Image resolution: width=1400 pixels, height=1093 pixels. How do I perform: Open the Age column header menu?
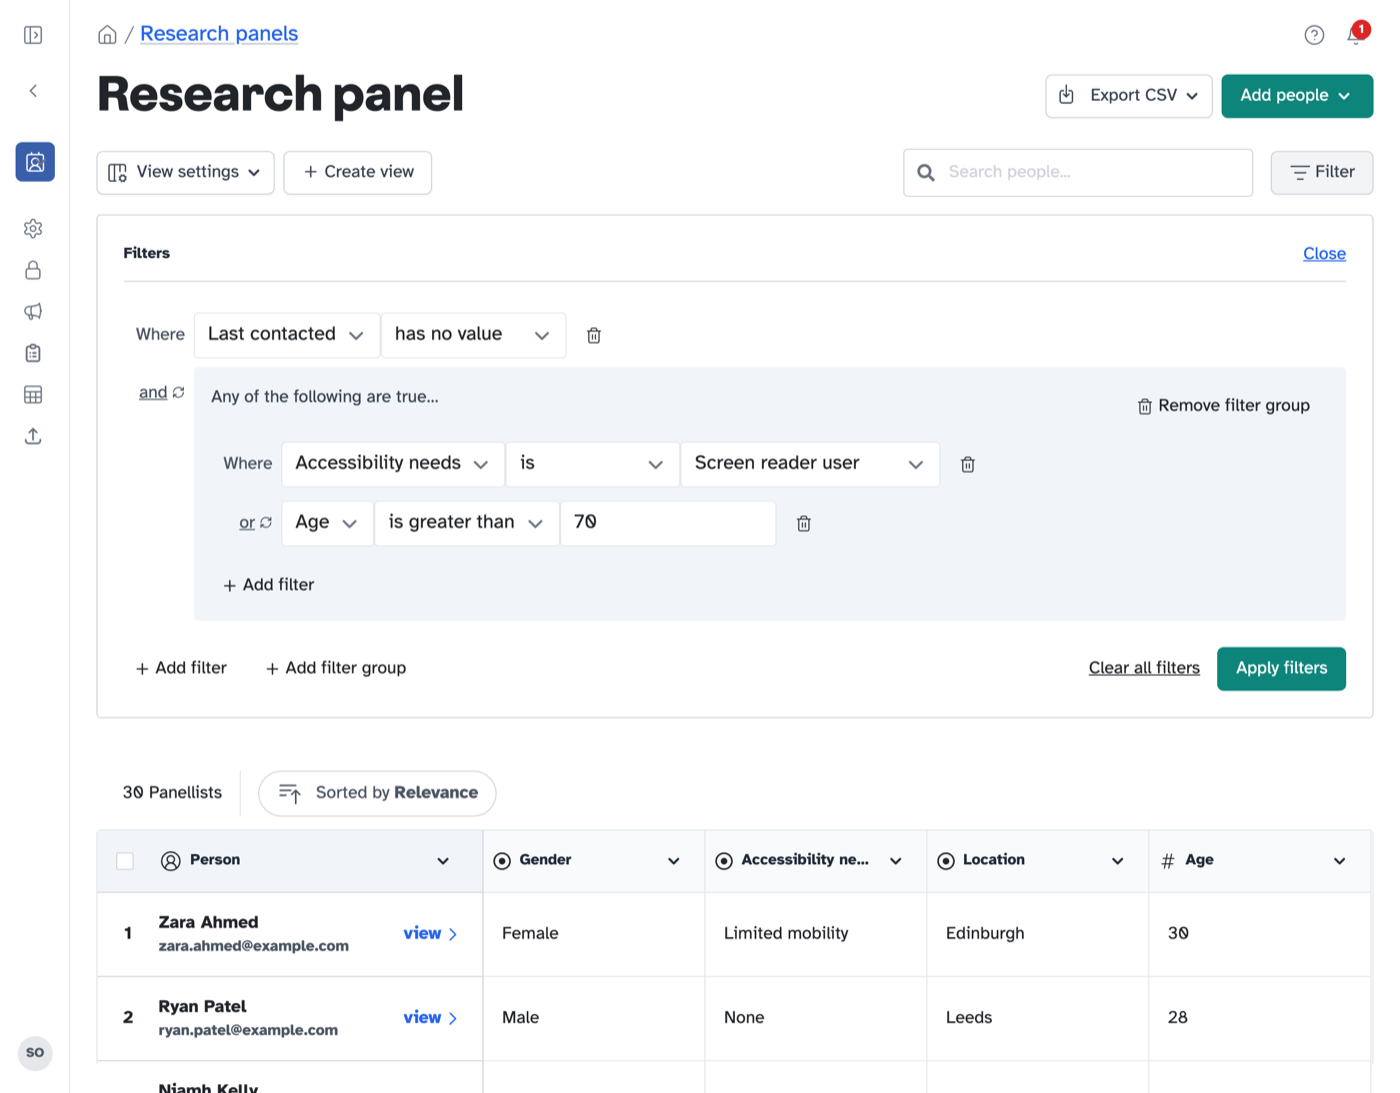tap(1340, 861)
